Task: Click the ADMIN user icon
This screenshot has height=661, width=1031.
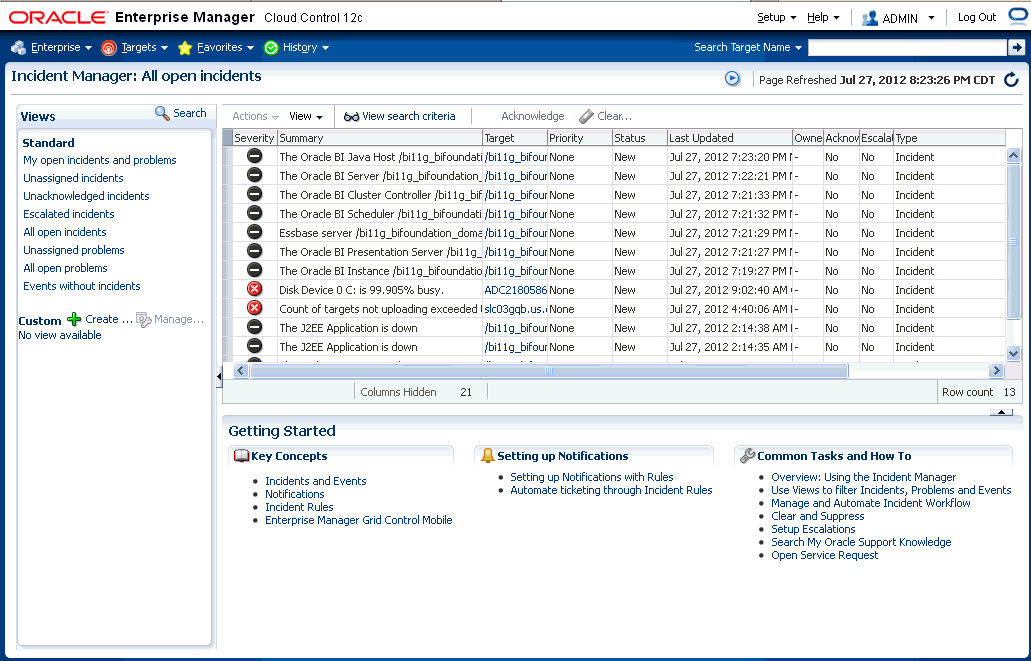Action: coord(869,18)
